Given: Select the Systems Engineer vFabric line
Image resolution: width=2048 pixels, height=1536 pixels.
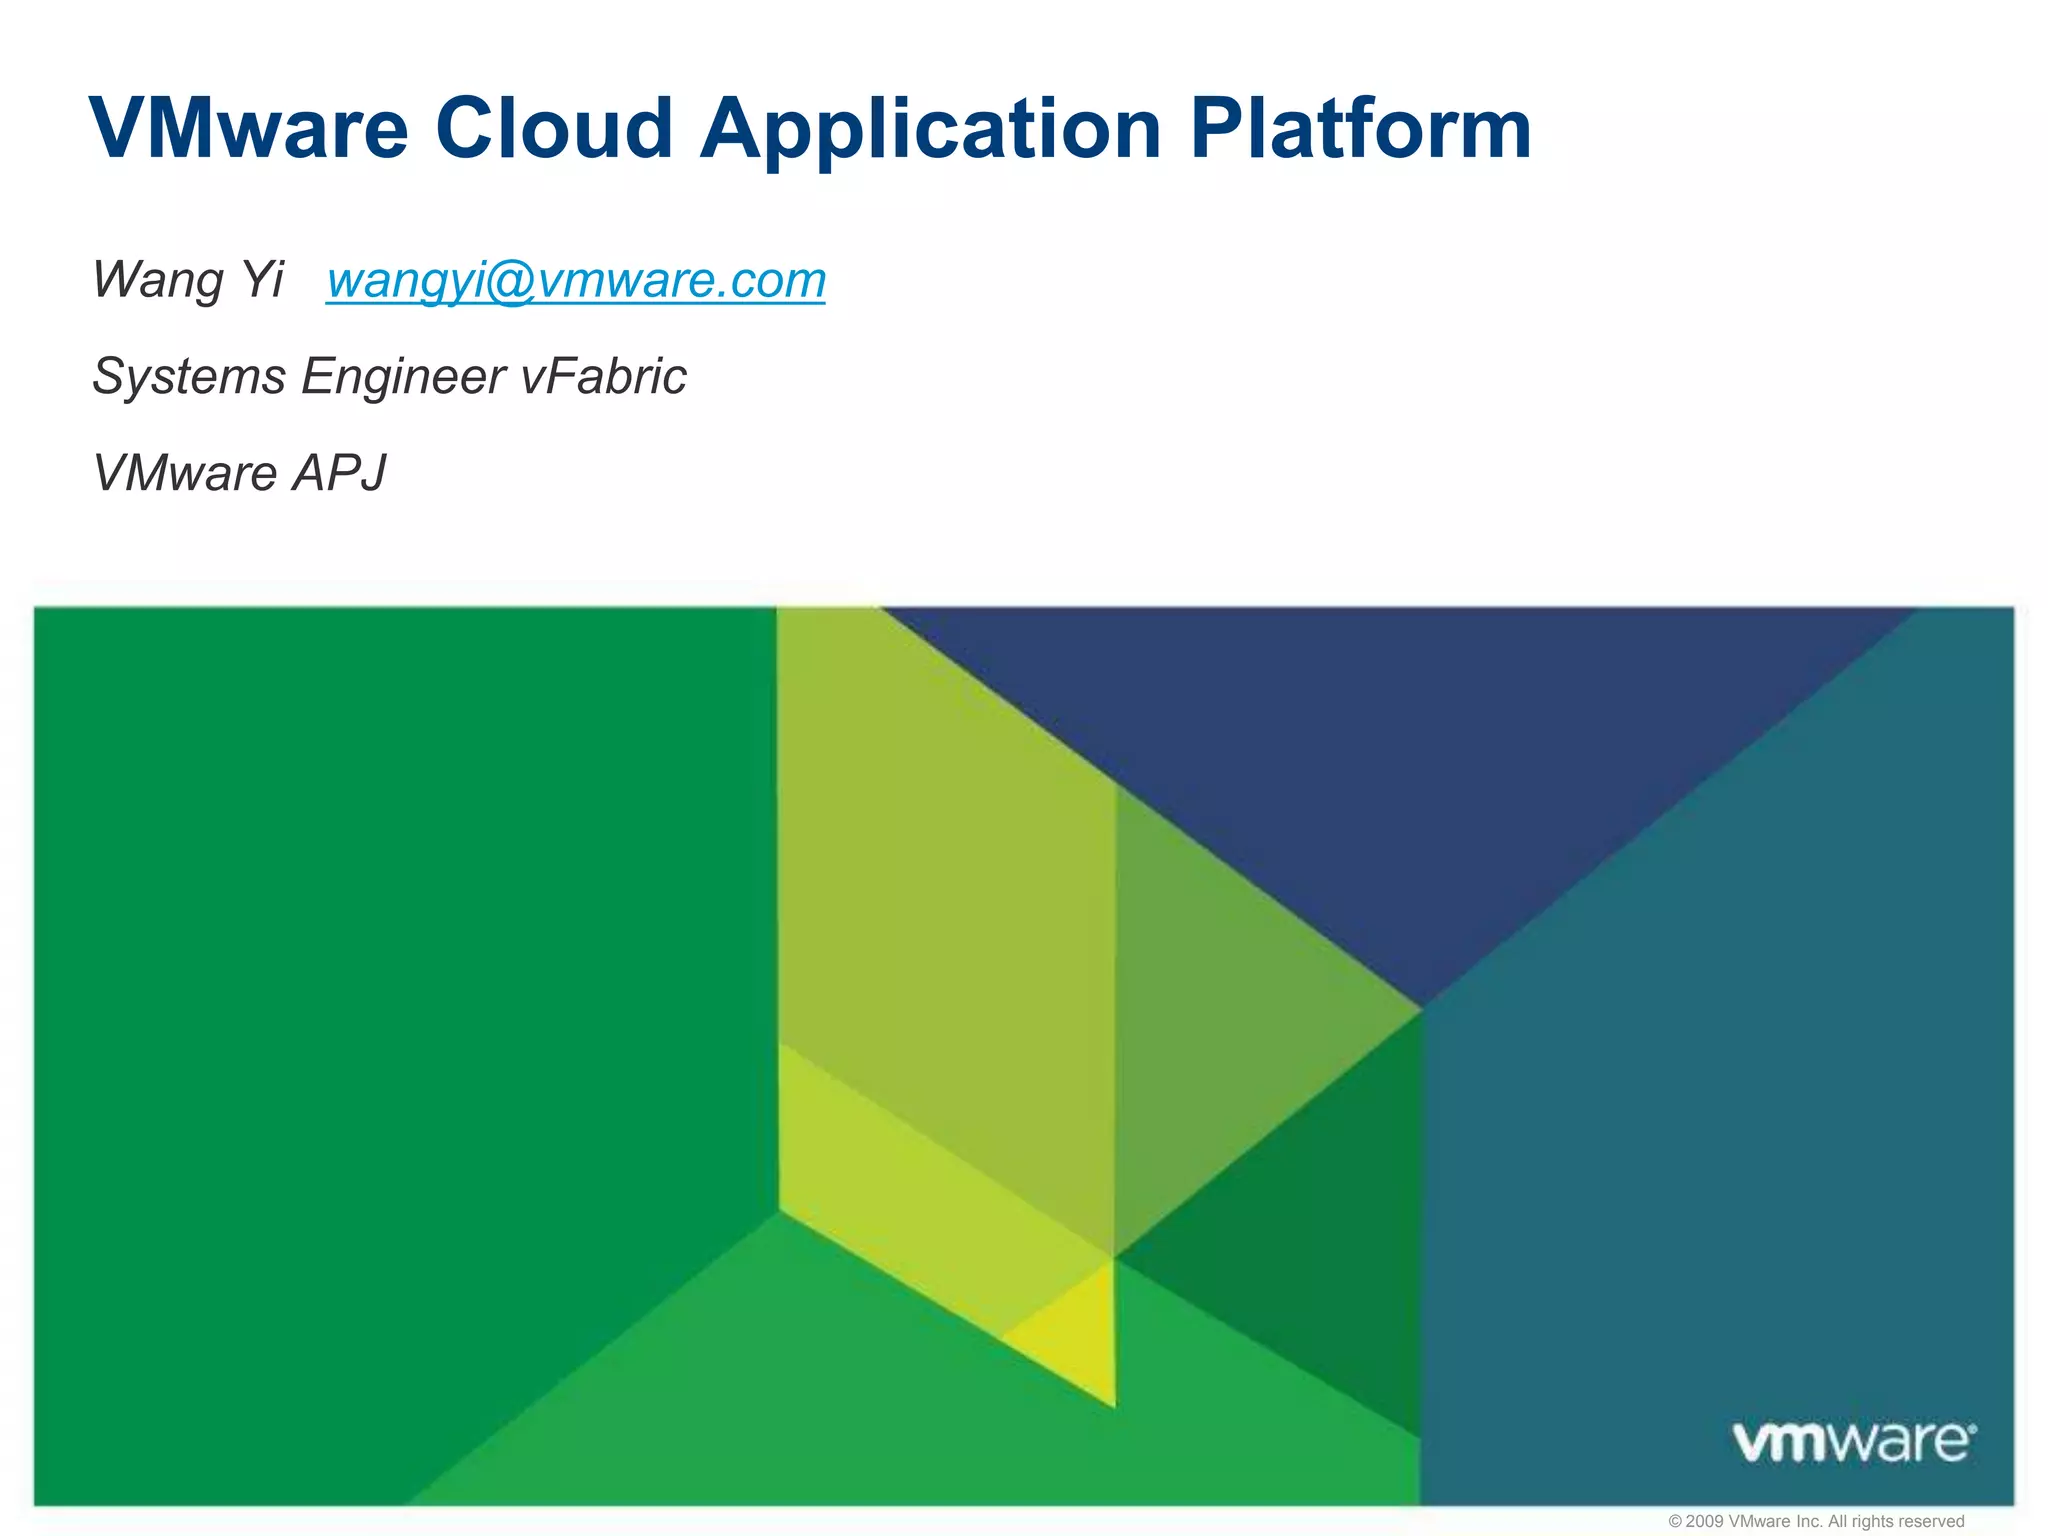Looking at the screenshot, I should point(389,377).
